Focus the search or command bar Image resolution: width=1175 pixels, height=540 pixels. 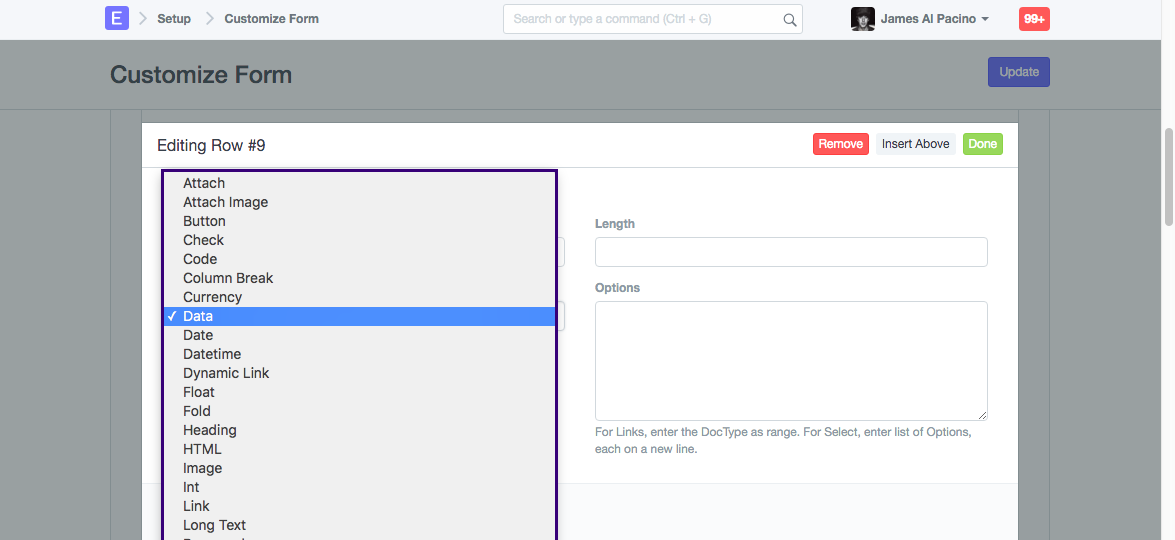pos(645,19)
